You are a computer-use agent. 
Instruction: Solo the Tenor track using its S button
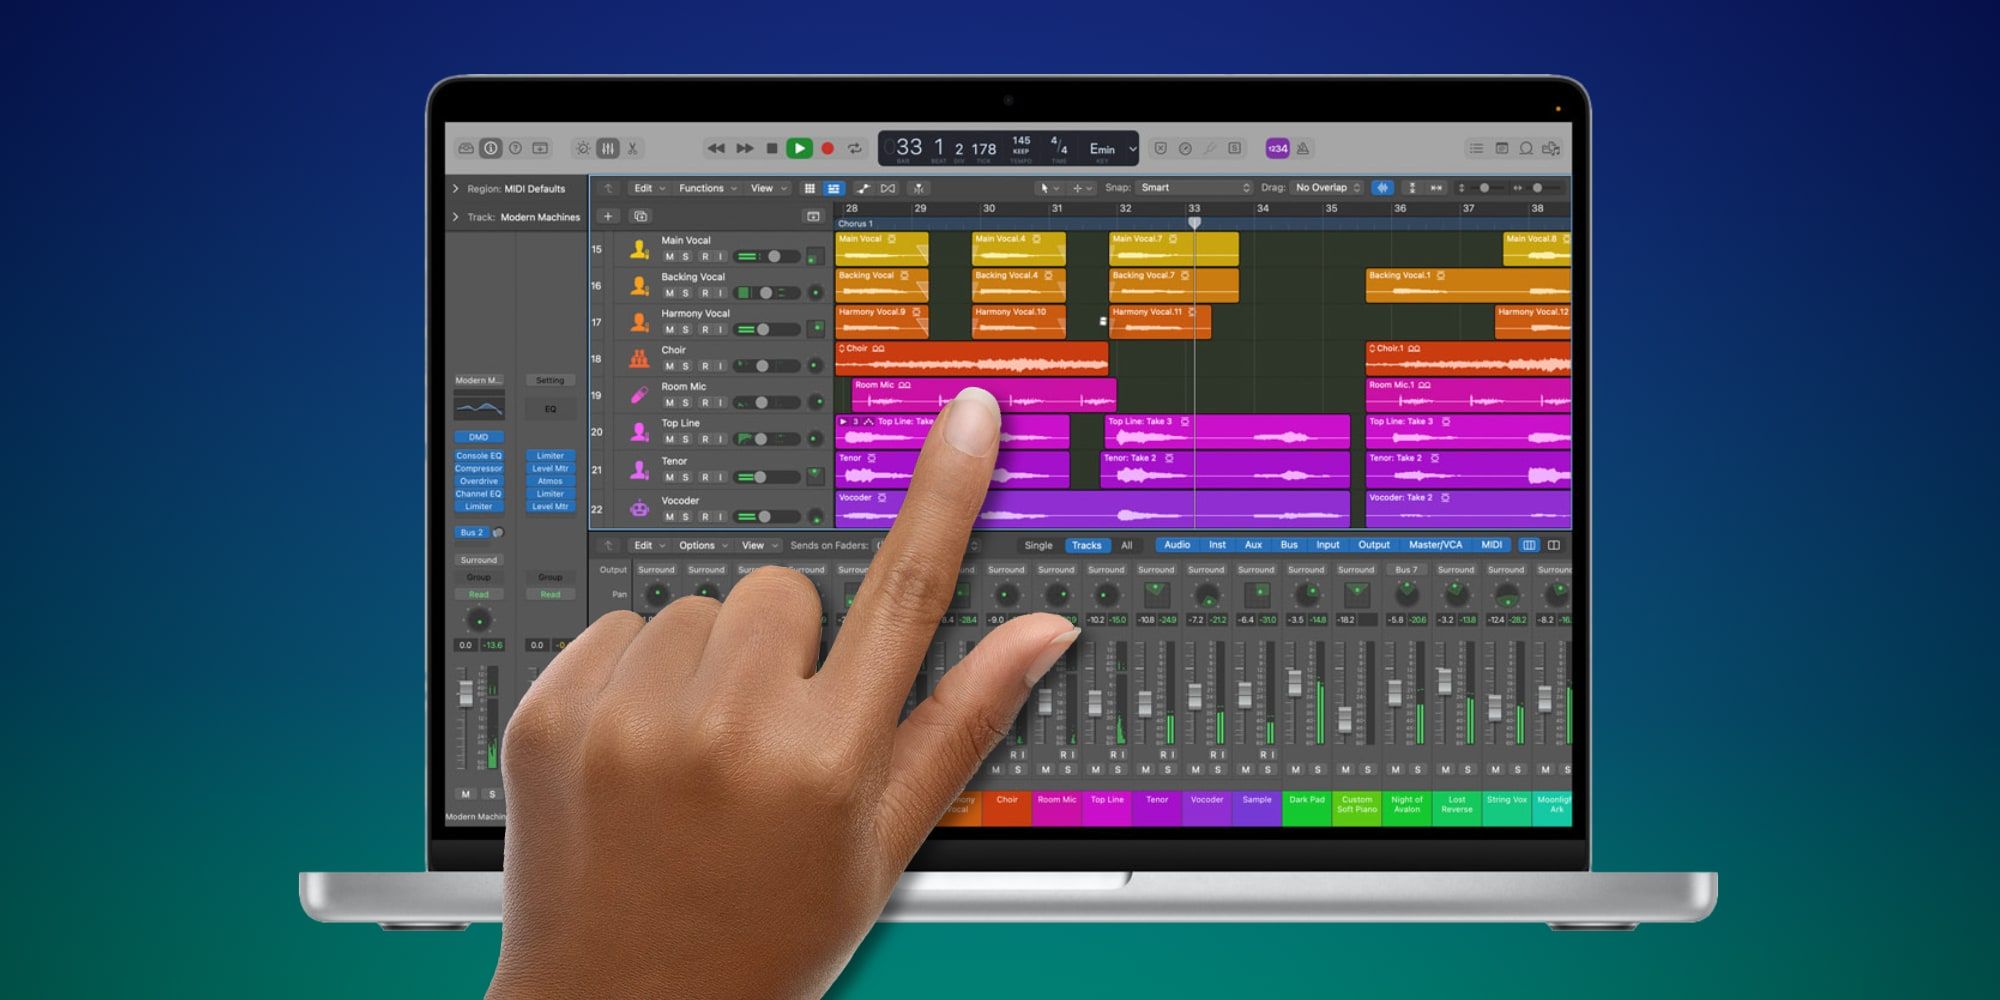(685, 476)
